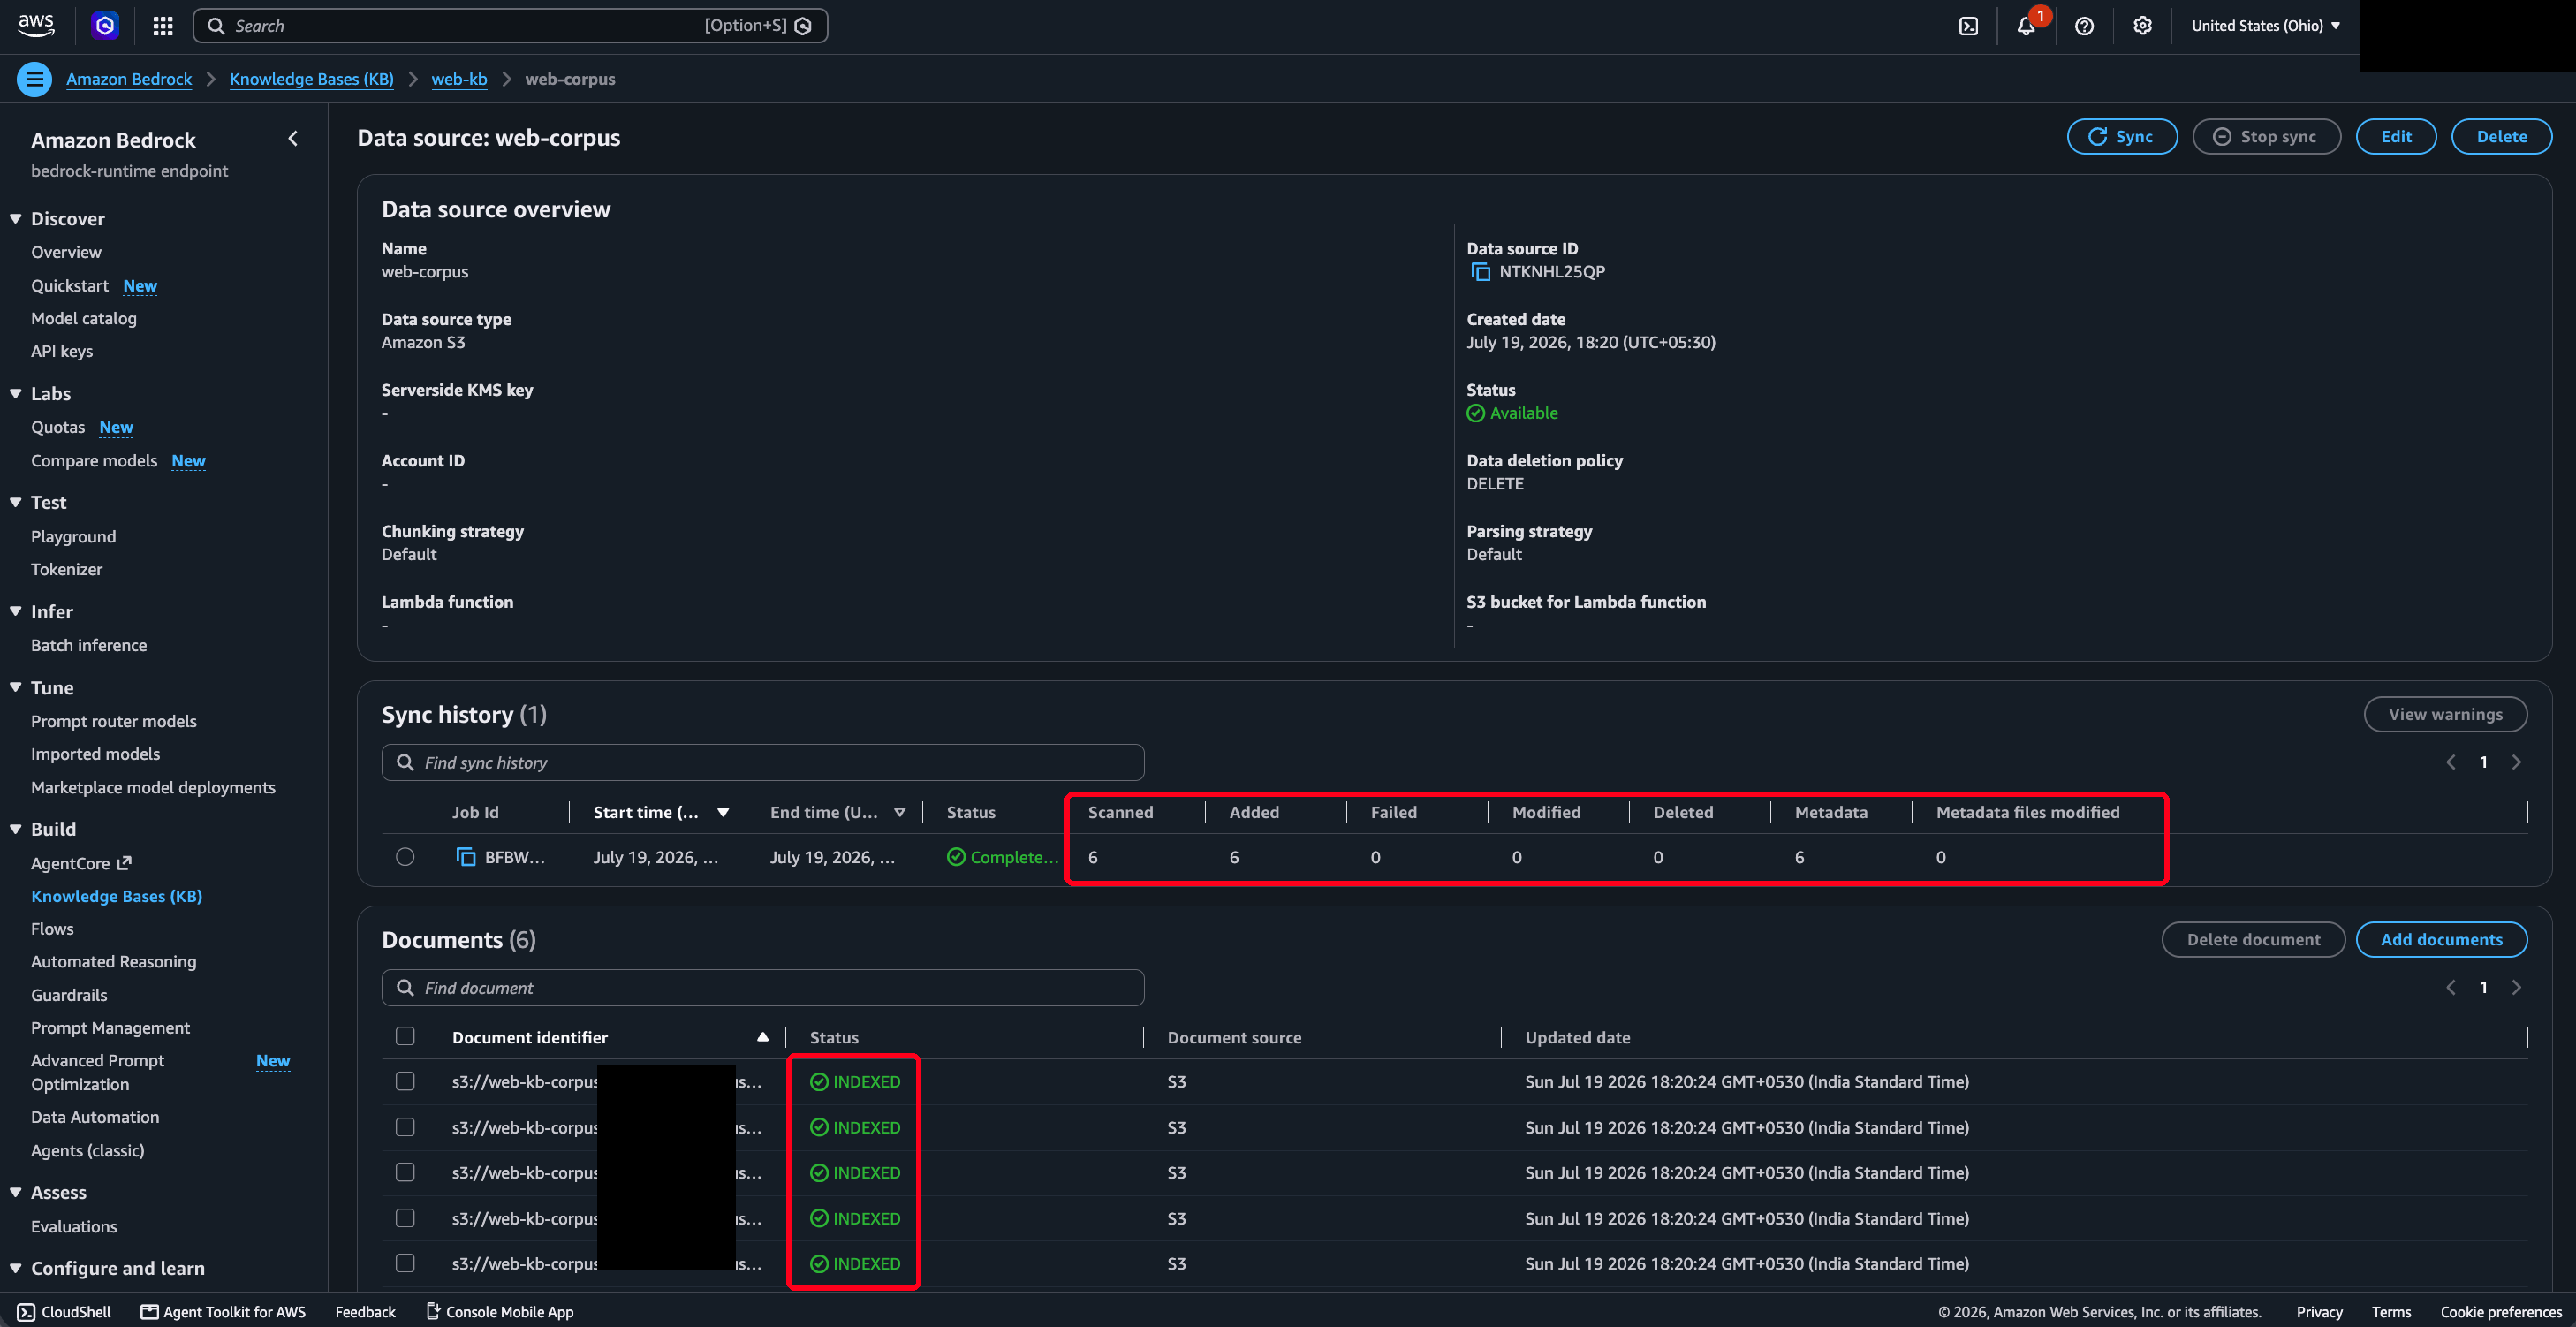Go to previous sync history page

click(2451, 762)
